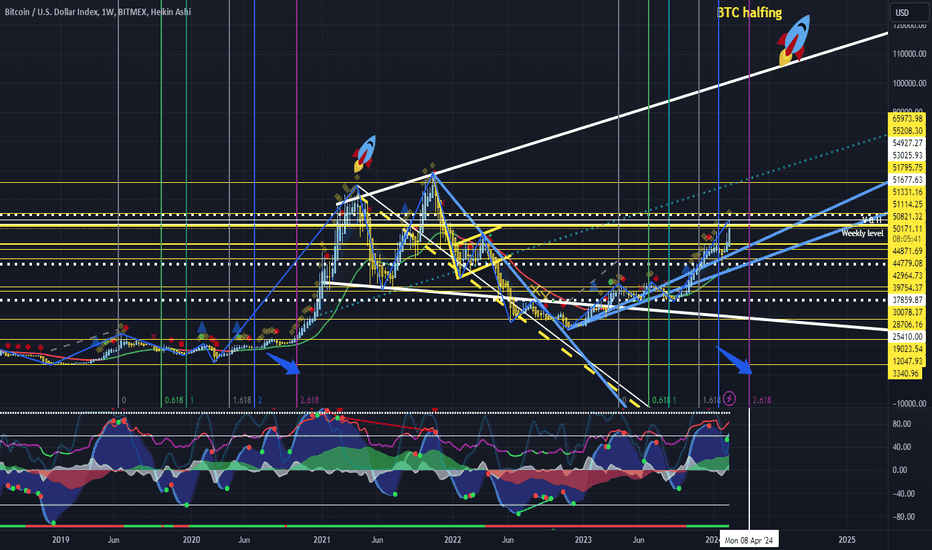This screenshot has height=550, width=932.
Task: Click the 65973.98 price label
Action: pos(908,118)
